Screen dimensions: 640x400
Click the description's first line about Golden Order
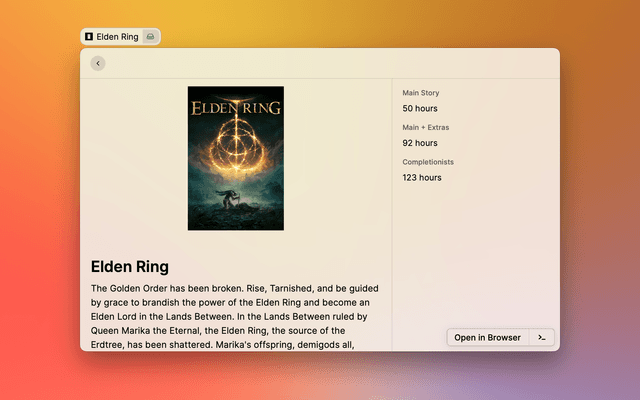pos(234,288)
